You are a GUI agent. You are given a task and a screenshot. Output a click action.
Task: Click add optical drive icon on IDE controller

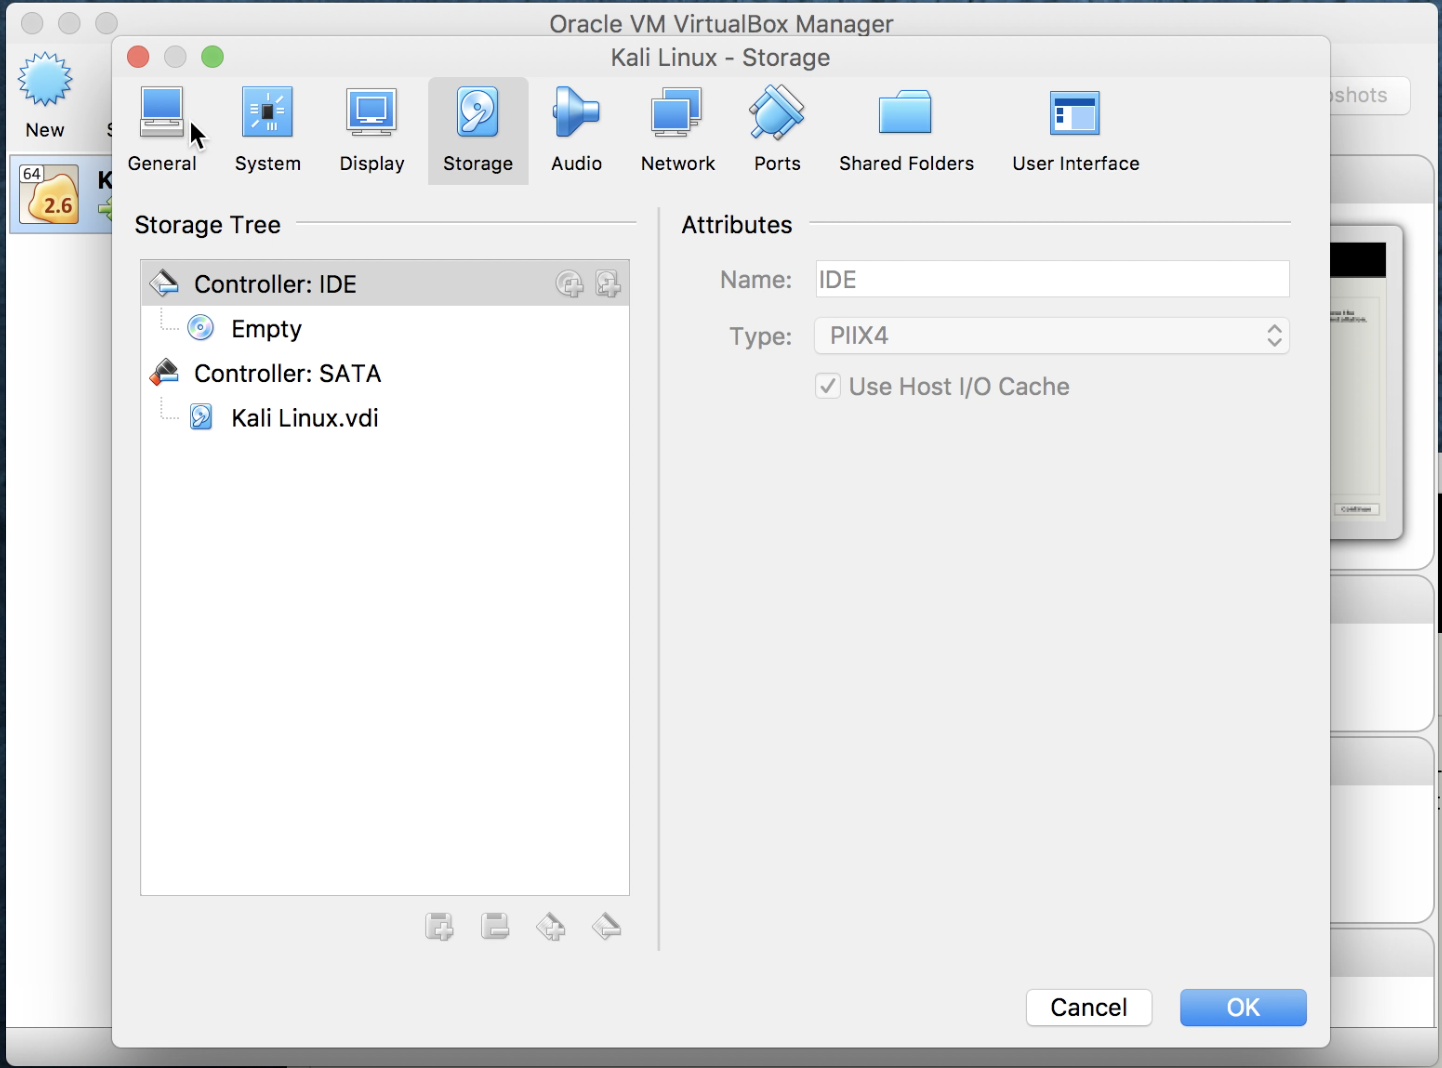coord(570,284)
